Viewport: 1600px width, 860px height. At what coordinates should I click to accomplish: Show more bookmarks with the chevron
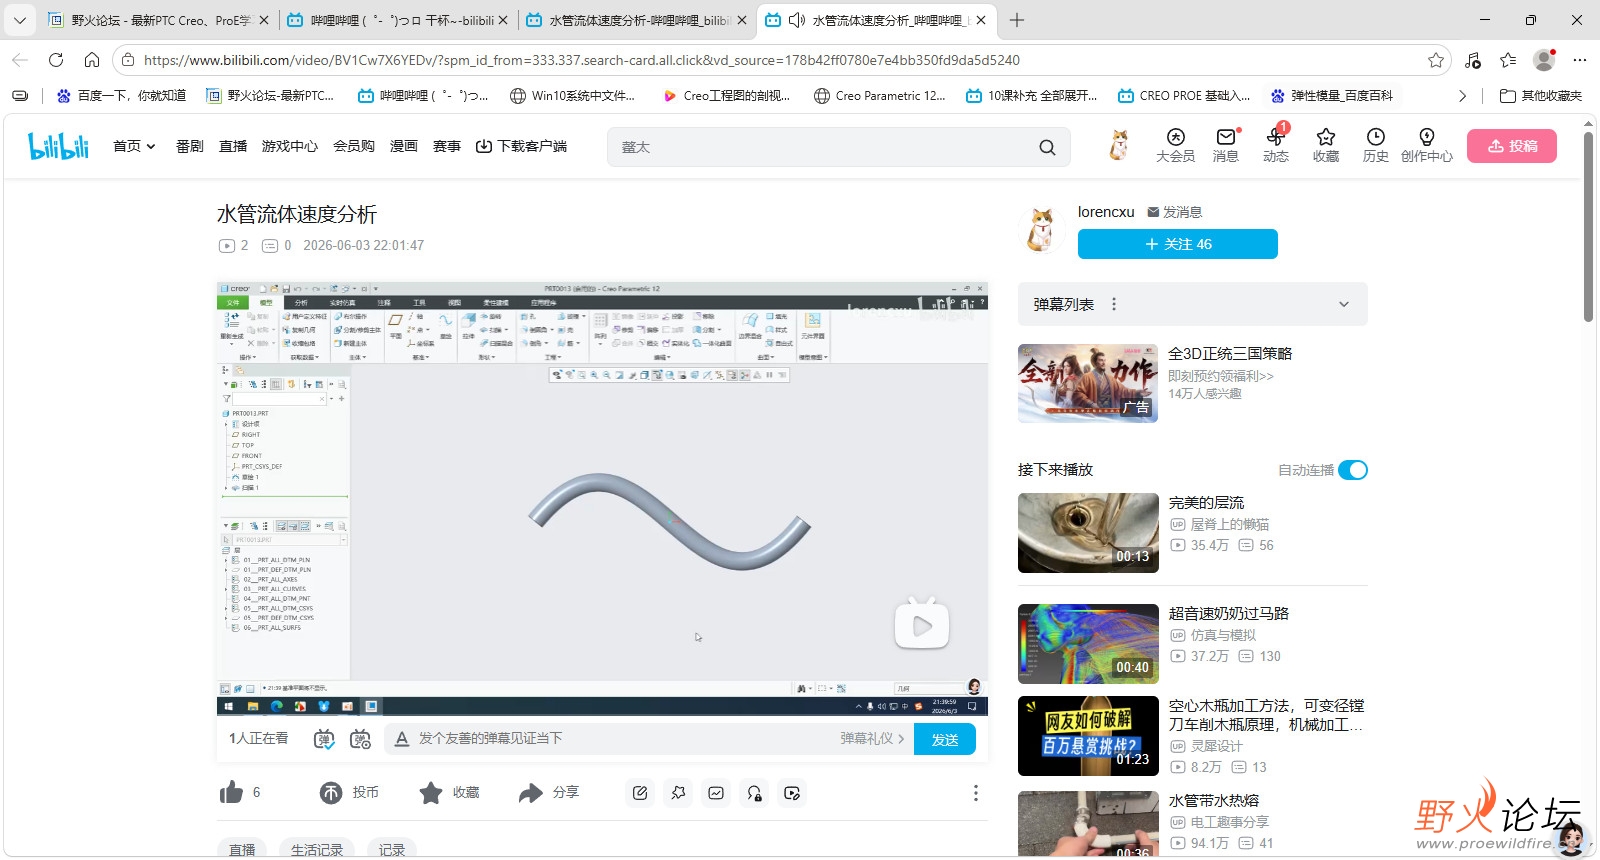(1463, 96)
